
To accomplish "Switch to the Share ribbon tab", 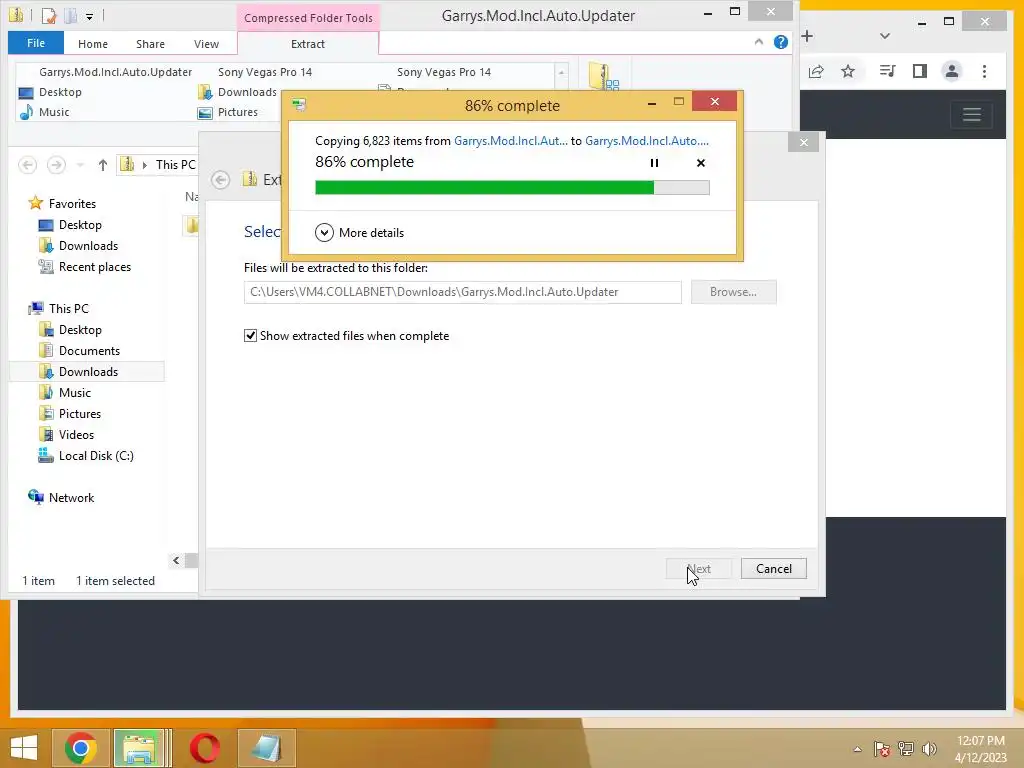I will [x=150, y=44].
